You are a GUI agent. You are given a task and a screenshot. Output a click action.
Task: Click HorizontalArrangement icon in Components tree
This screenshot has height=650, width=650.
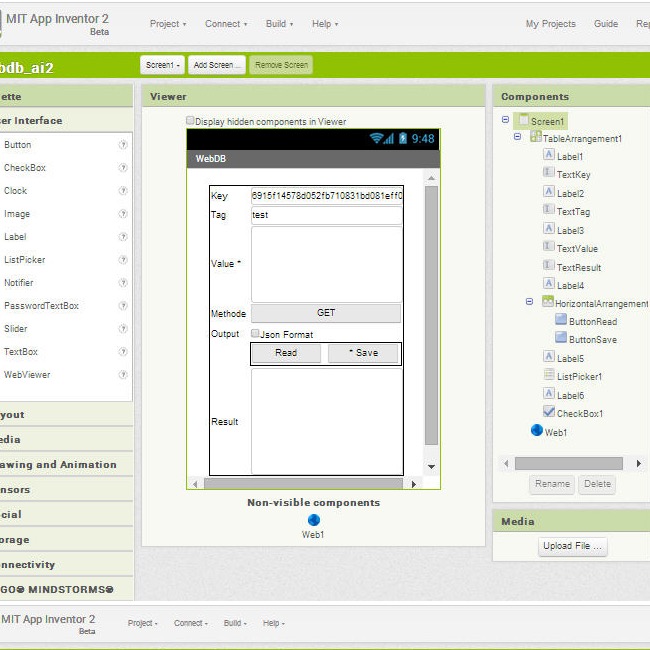coord(548,302)
